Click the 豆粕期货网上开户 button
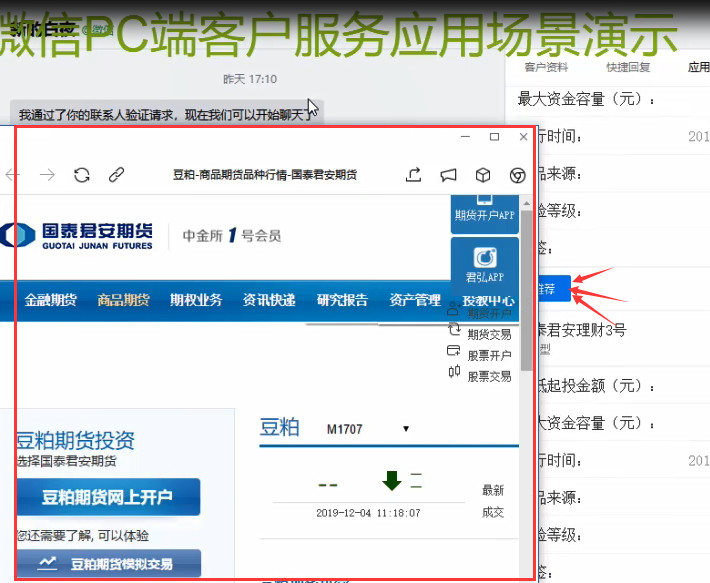 pos(108,497)
